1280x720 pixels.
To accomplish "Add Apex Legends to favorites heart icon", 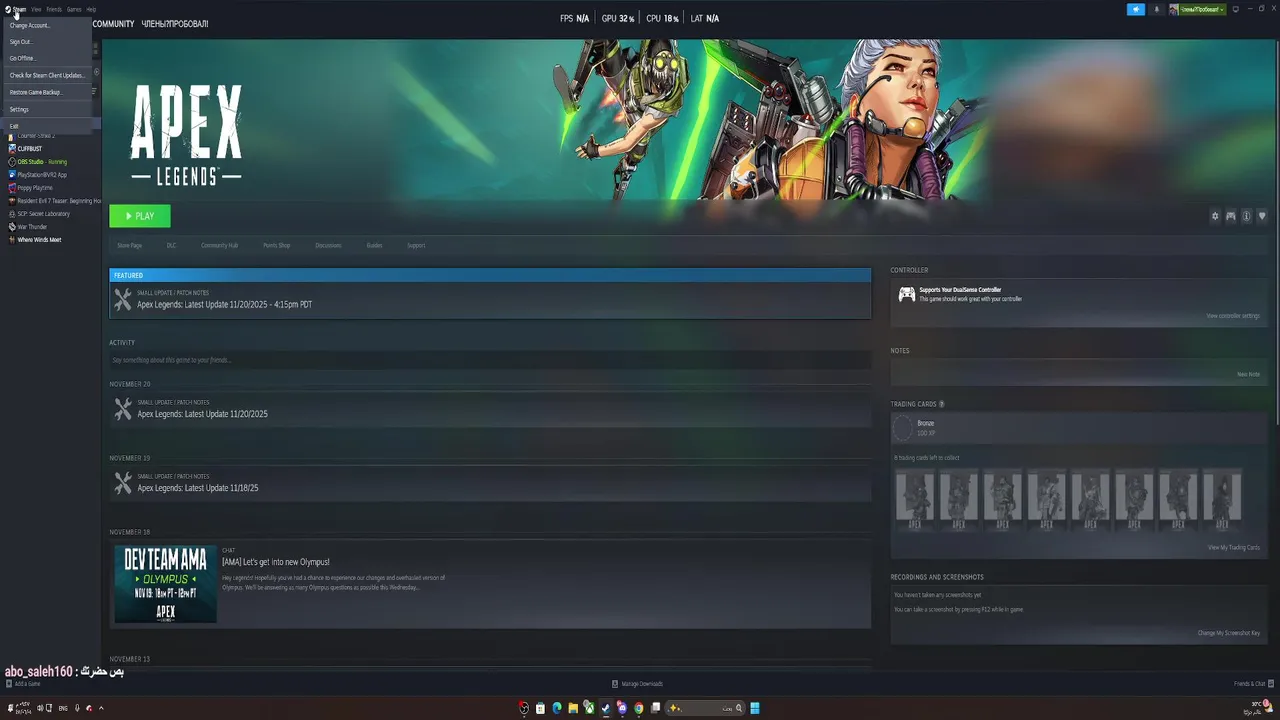I will [1262, 216].
